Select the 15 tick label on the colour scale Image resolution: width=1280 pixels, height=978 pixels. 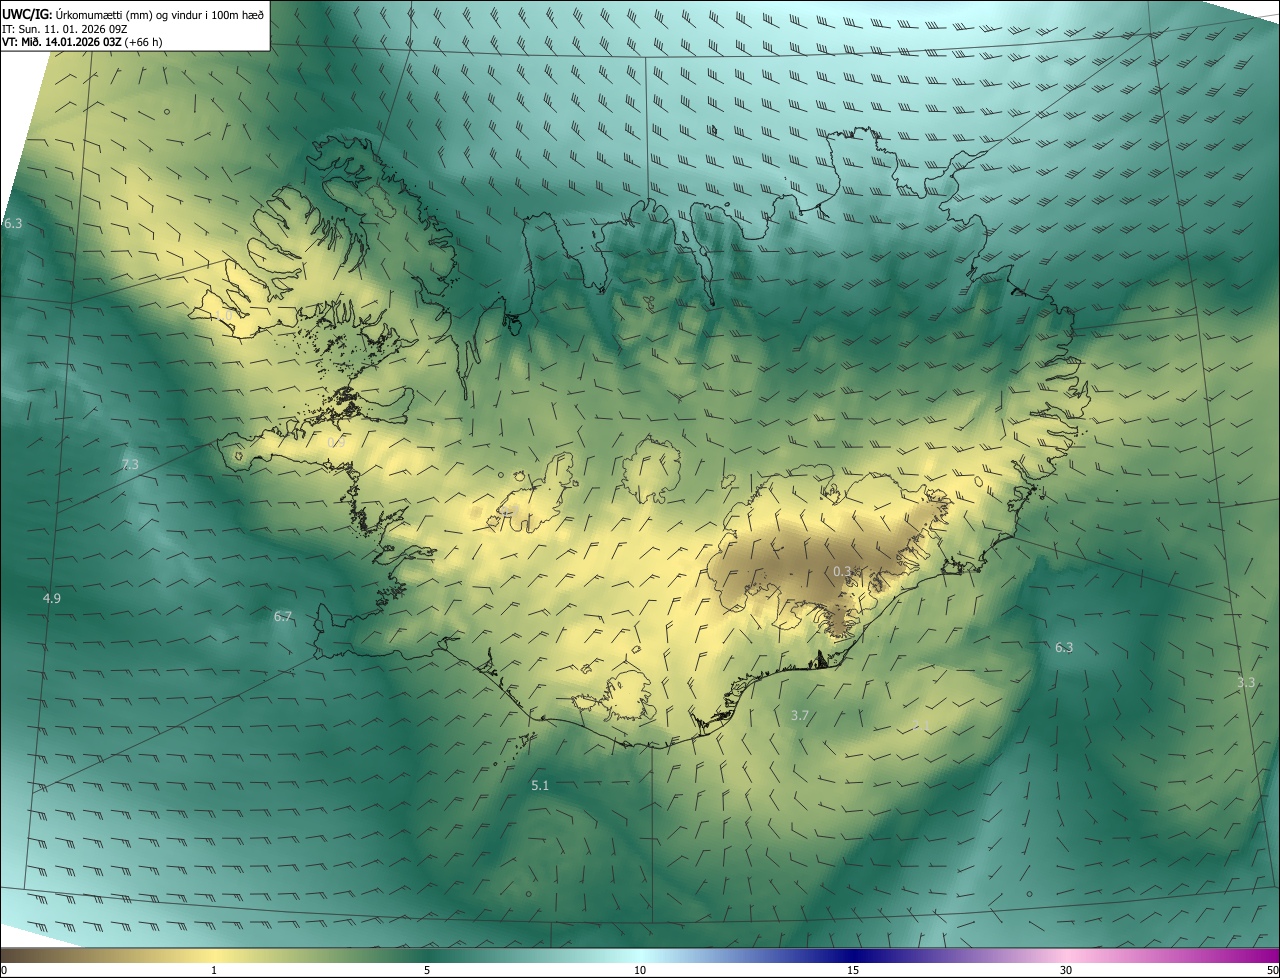853,970
